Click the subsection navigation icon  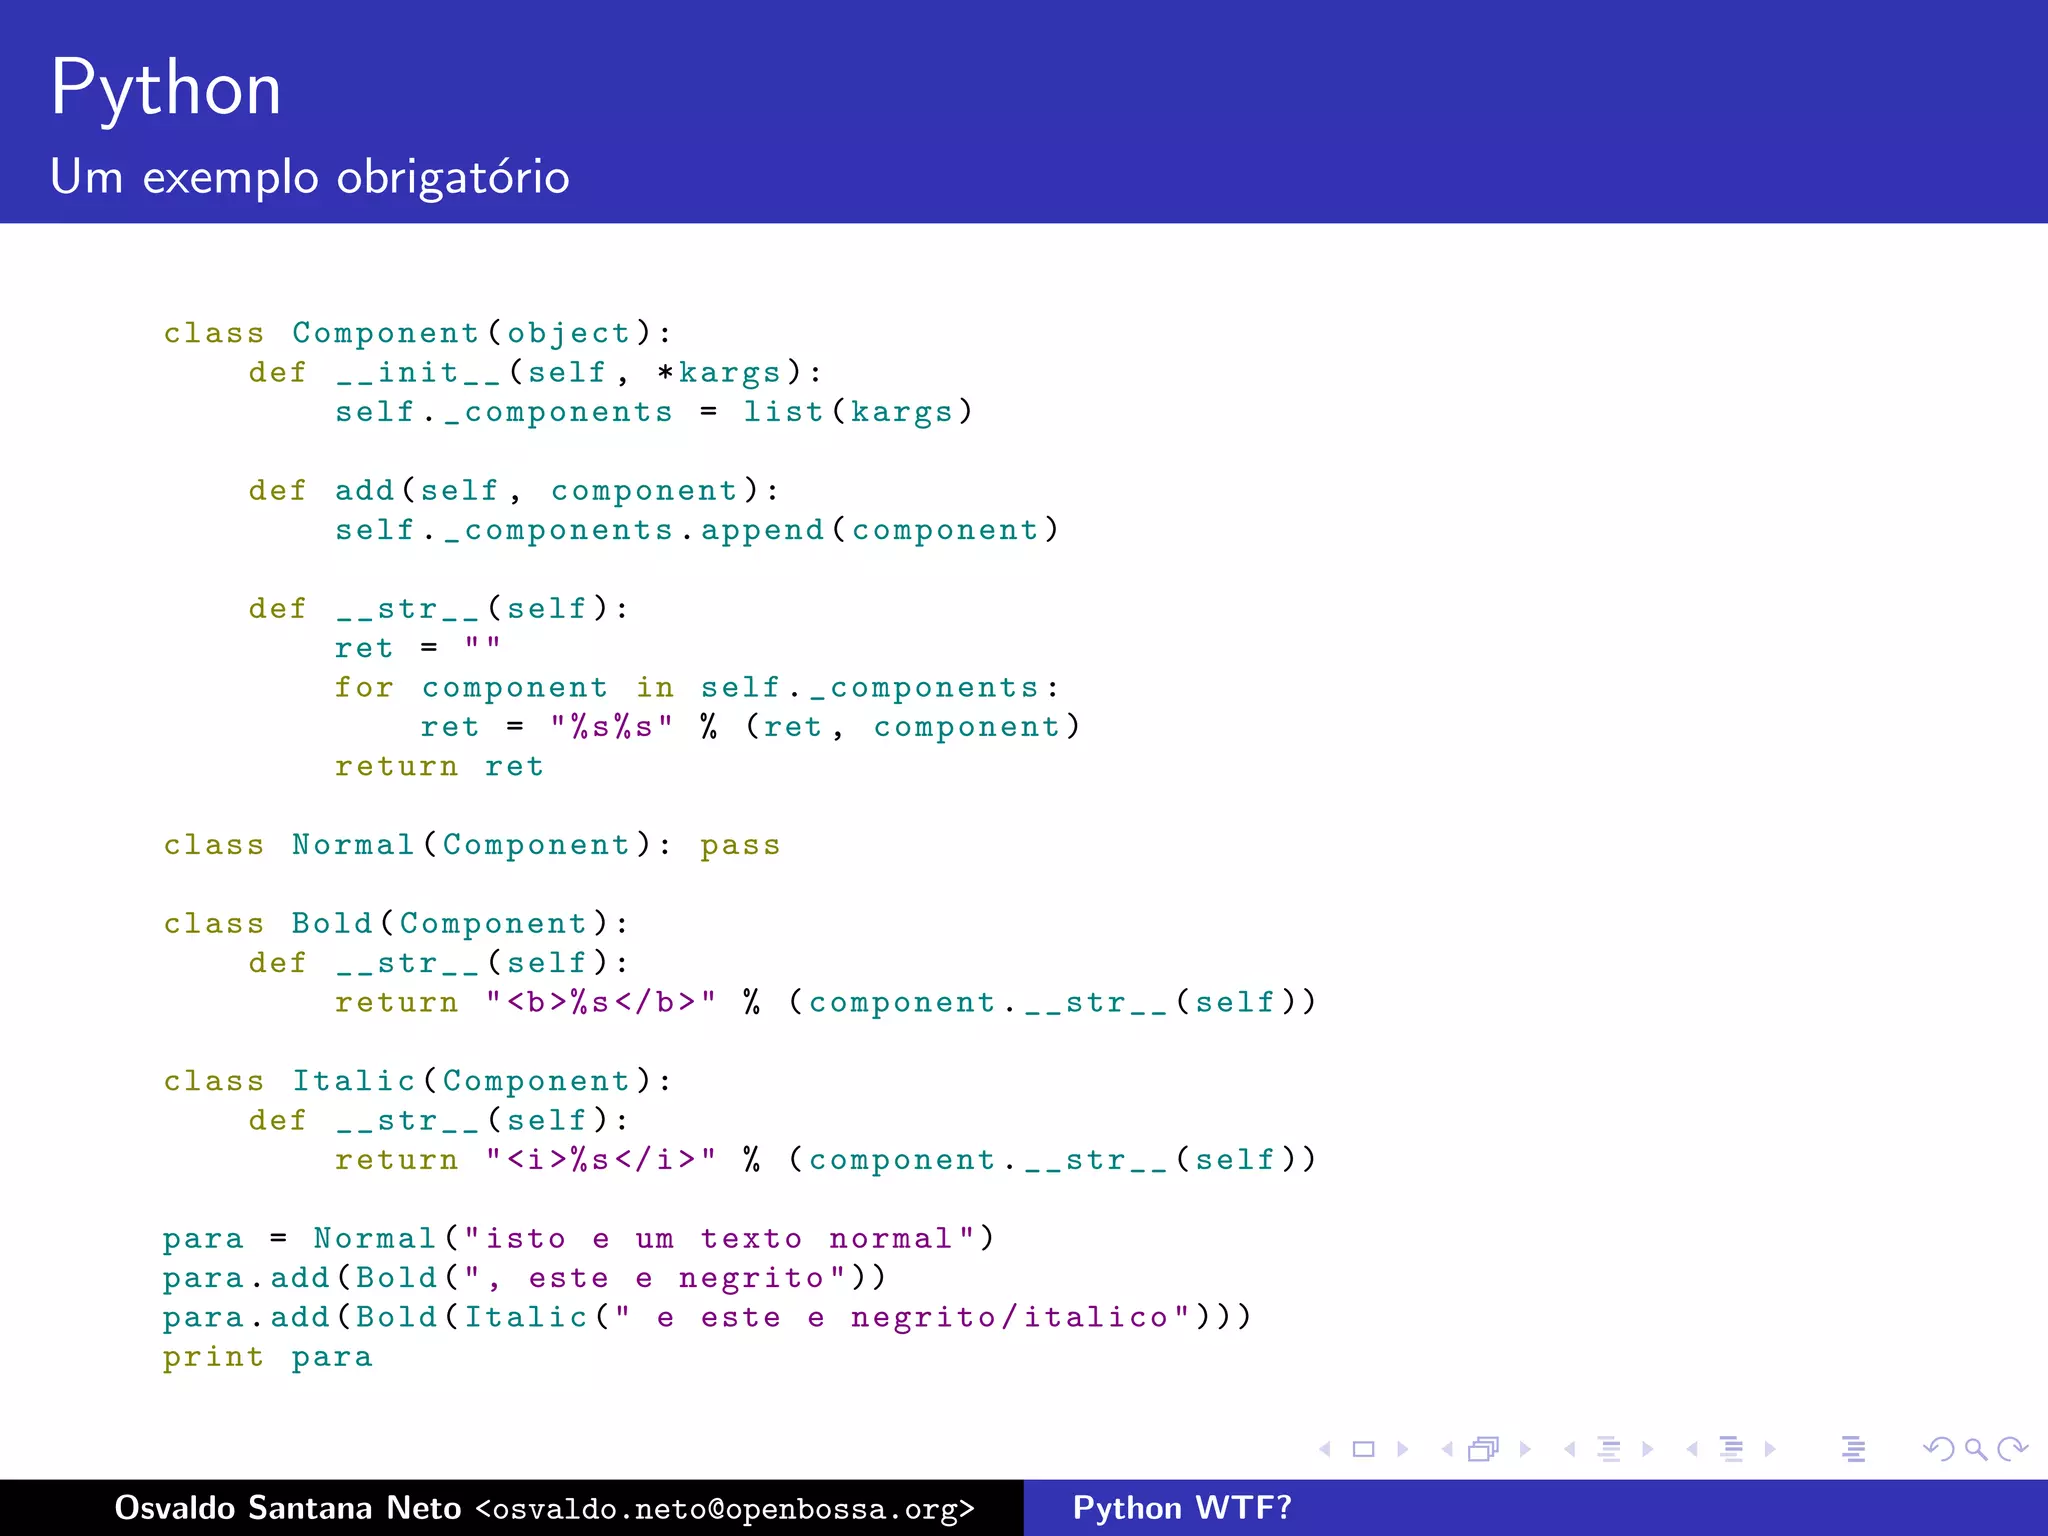pos(1609,1449)
